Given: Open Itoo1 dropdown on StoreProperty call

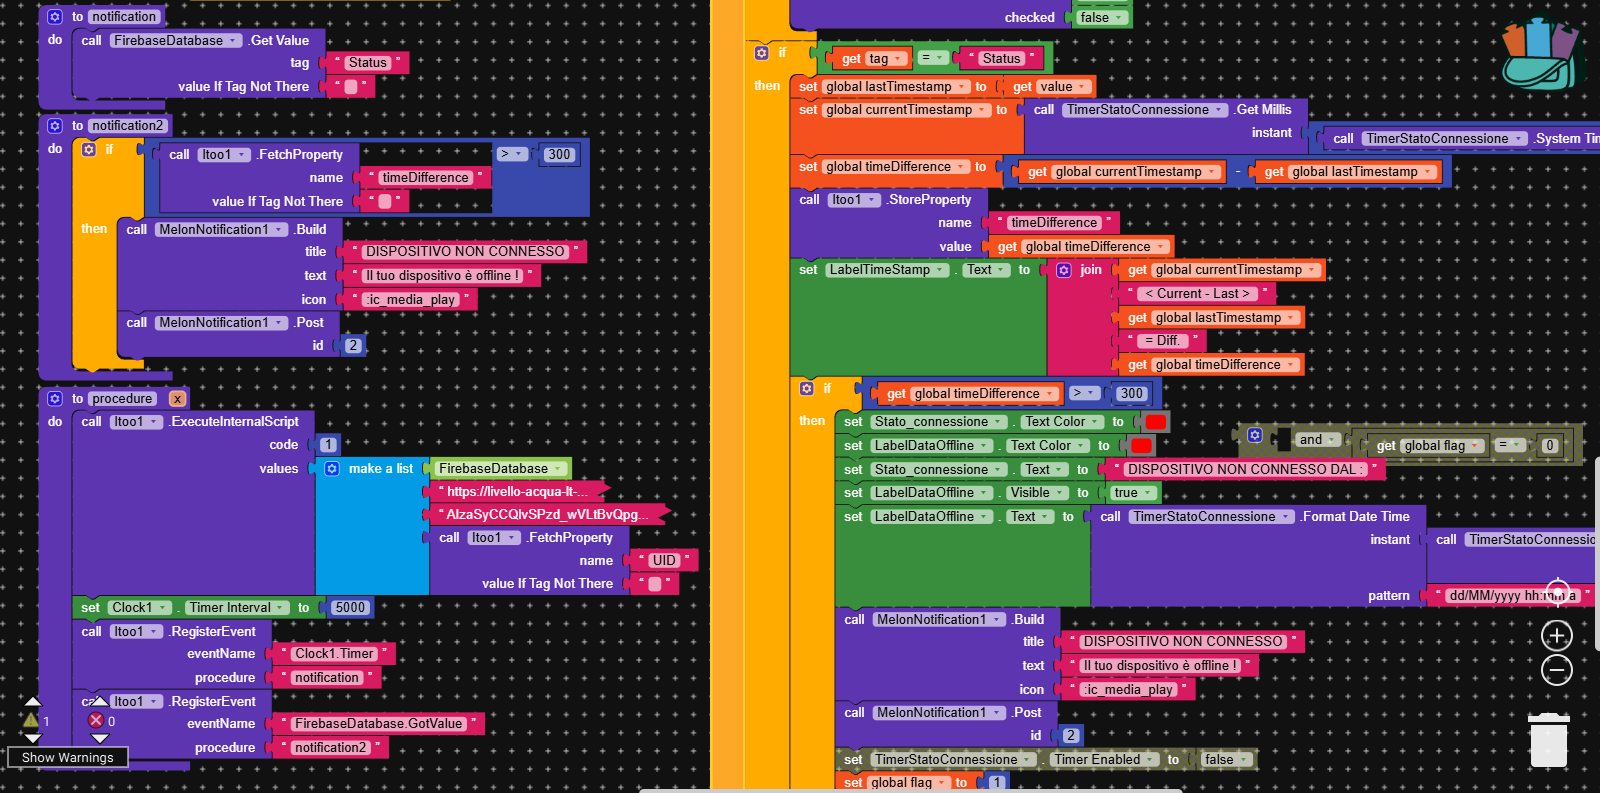Looking at the screenshot, I should 854,200.
